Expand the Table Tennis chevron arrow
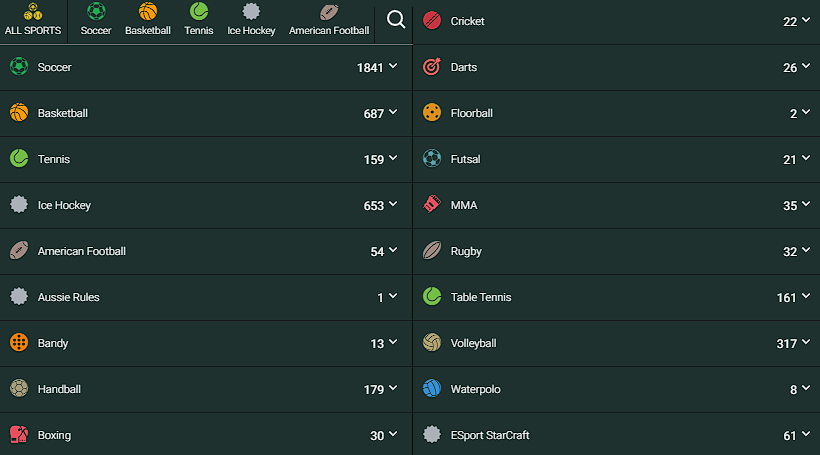Image resolution: width=820 pixels, height=455 pixels. tap(805, 297)
